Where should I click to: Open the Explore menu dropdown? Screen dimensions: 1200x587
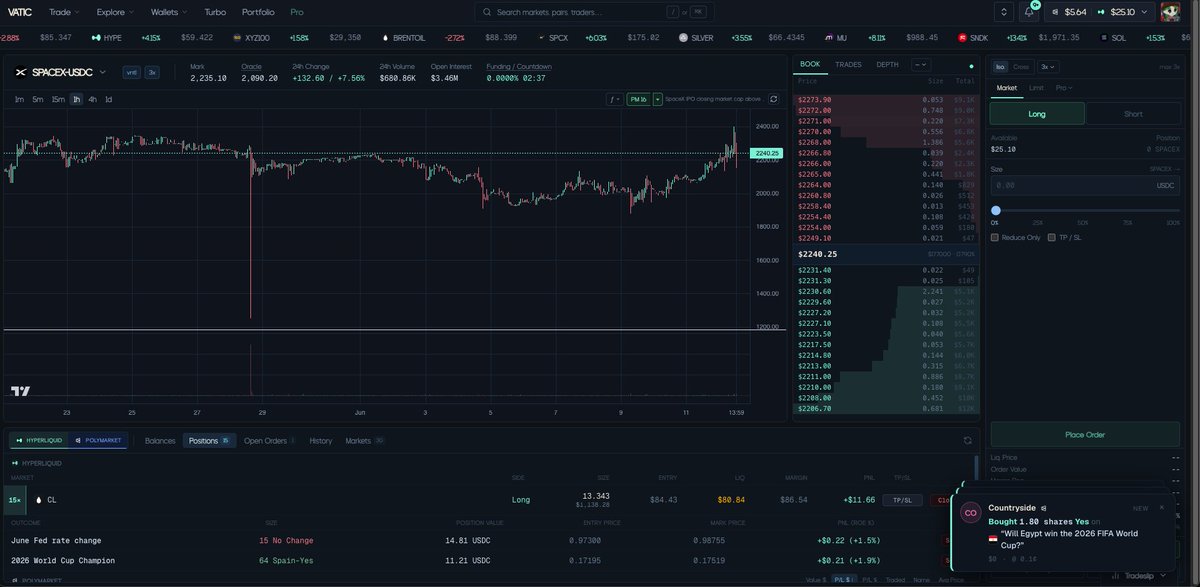115,12
